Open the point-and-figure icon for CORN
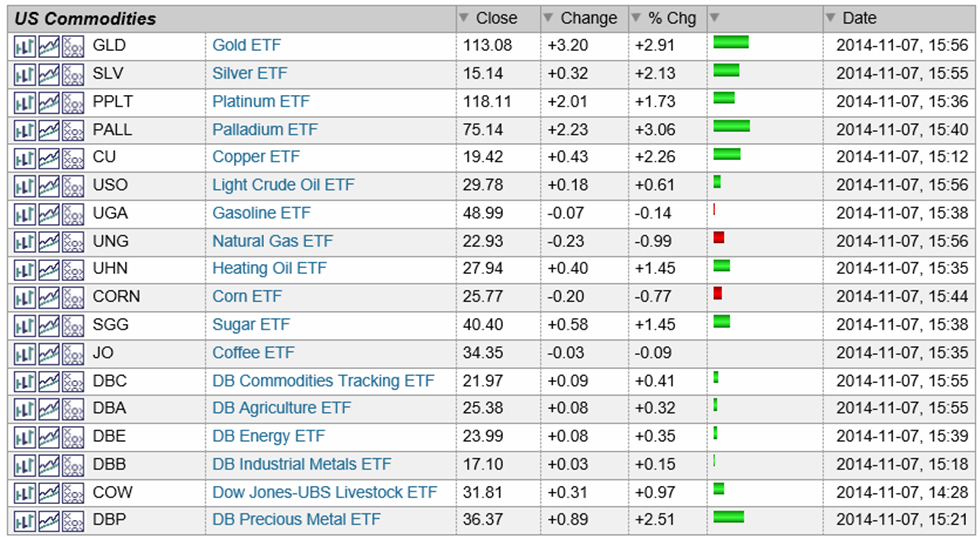Image resolution: width=980 pixels, height=537 pixels. (x=73, y=297)
